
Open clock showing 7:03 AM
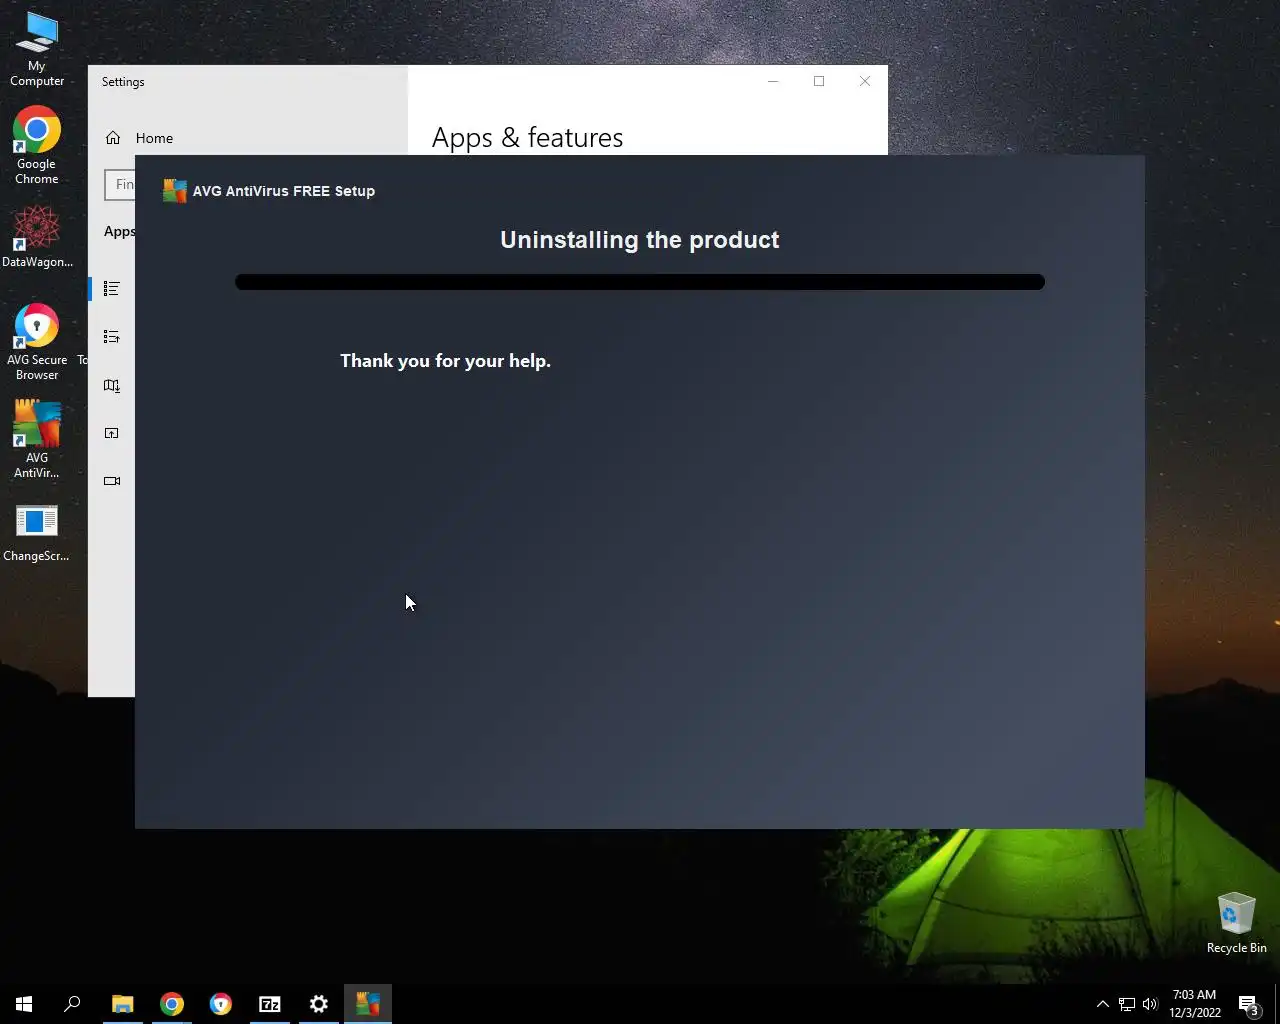pos(1195,1004)
